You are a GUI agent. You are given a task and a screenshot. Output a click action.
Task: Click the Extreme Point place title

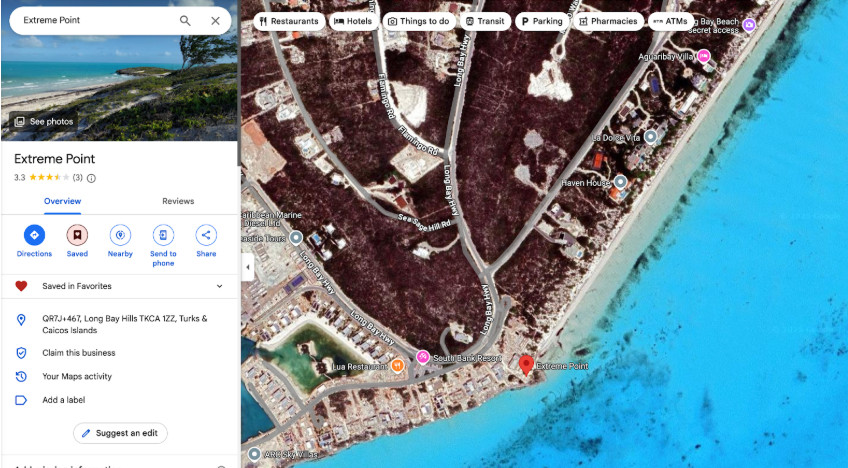coord(55,159)
